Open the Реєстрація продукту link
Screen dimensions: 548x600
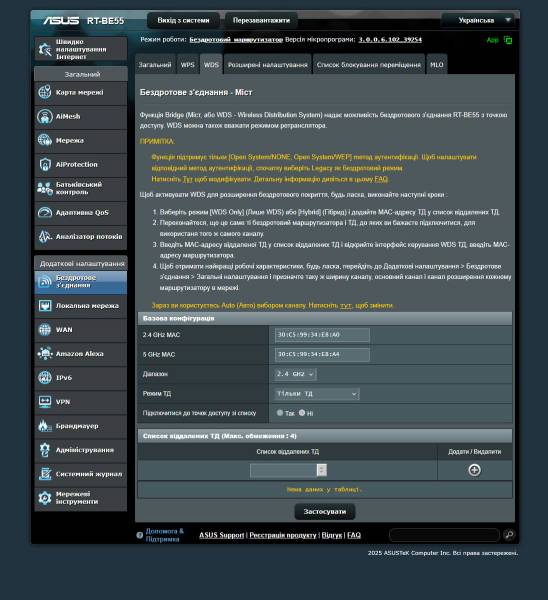click(x=283, y=535)
